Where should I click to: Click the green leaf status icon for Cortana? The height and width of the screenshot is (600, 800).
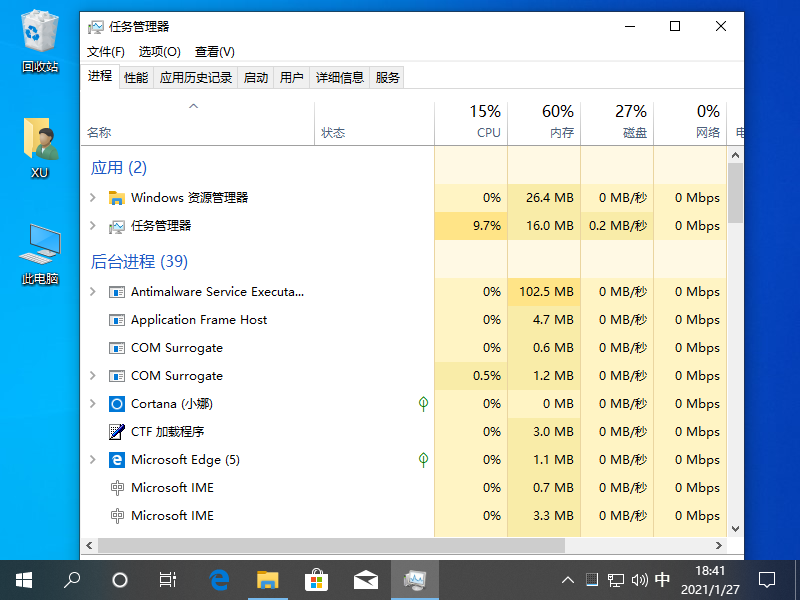pos(423,404)
